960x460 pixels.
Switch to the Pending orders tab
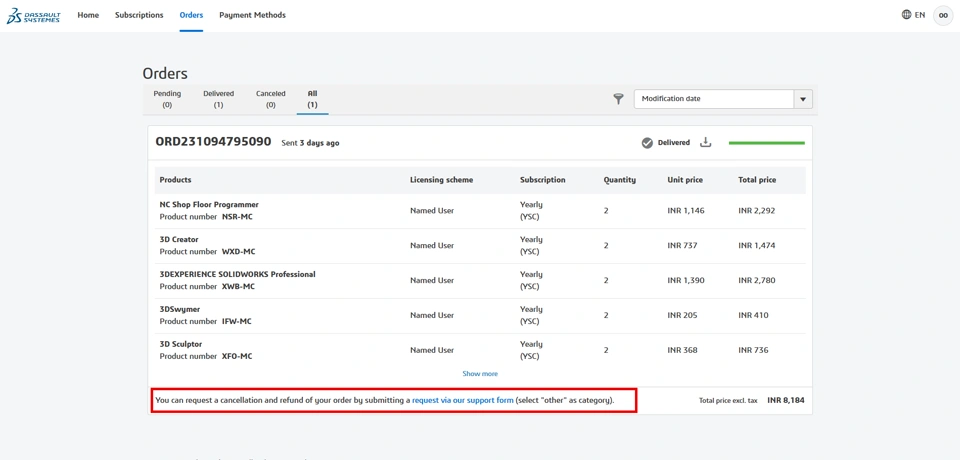[x=167, y=98]
